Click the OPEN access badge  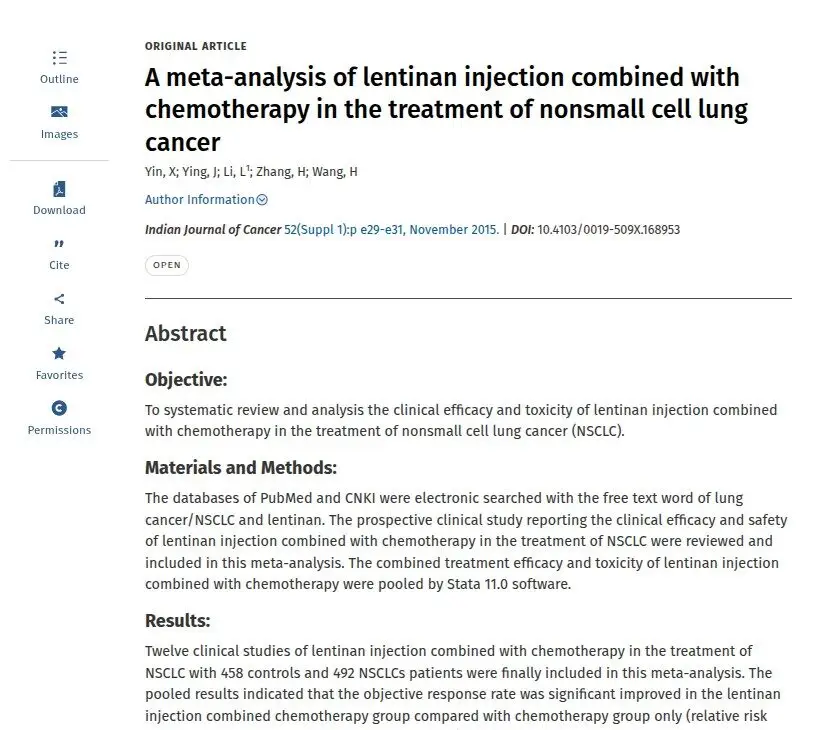(167, 265)
